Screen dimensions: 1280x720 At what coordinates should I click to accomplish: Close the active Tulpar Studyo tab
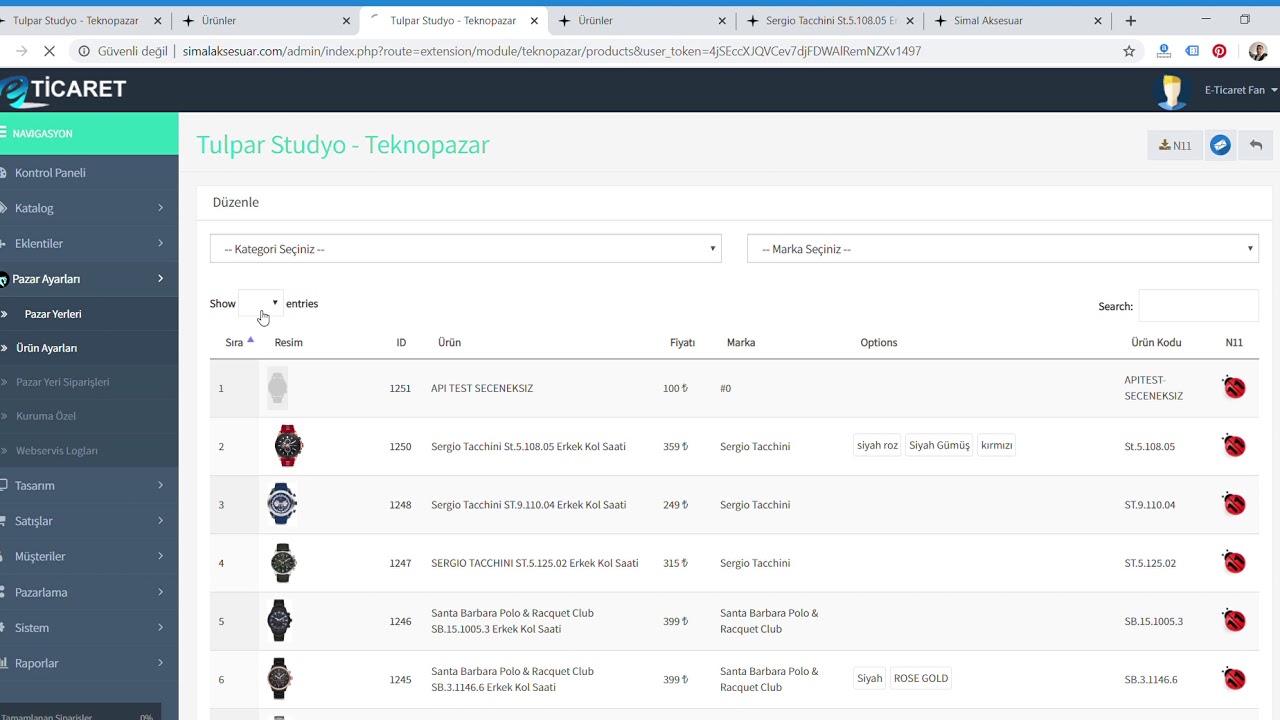[534, 21]
